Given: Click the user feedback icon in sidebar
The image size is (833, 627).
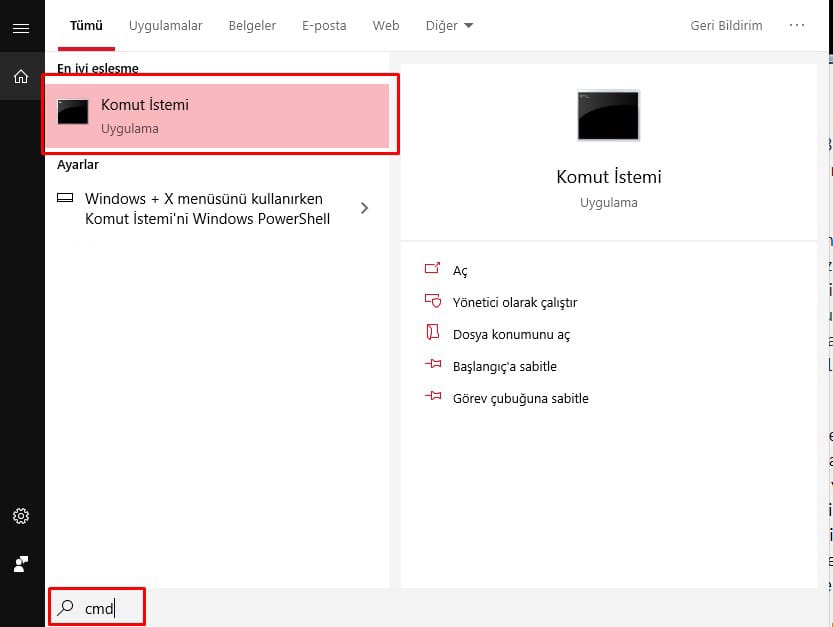Looking at the screenshot, I should 20,564.
